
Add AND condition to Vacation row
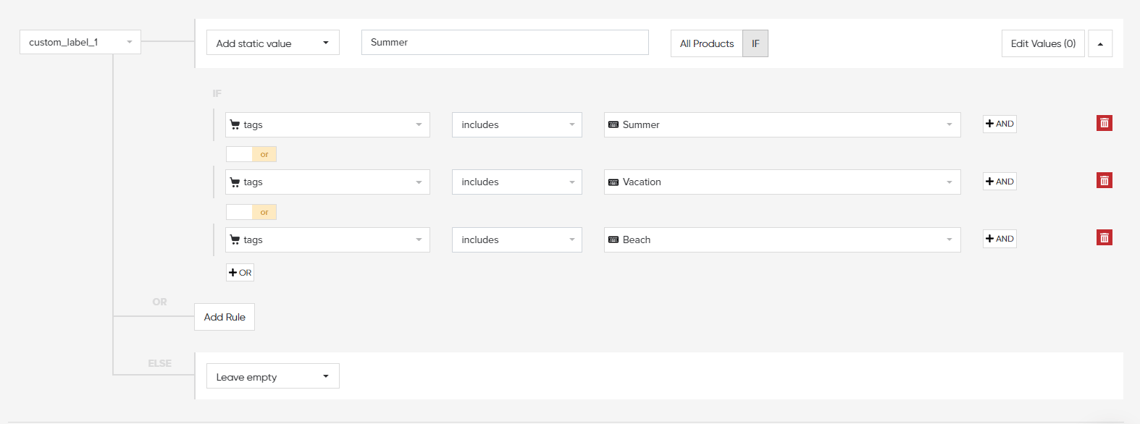click(999, 181)
